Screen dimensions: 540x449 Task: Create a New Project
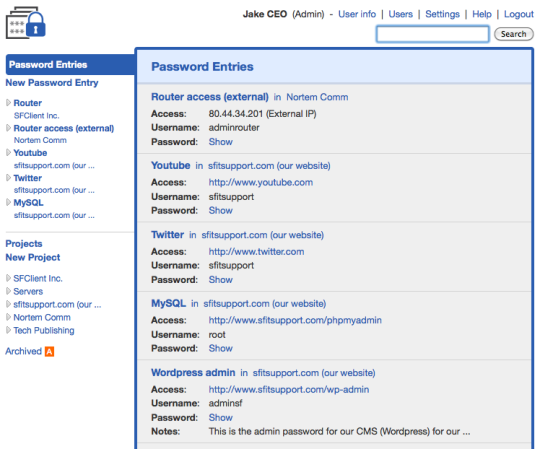tap(33, 257)
